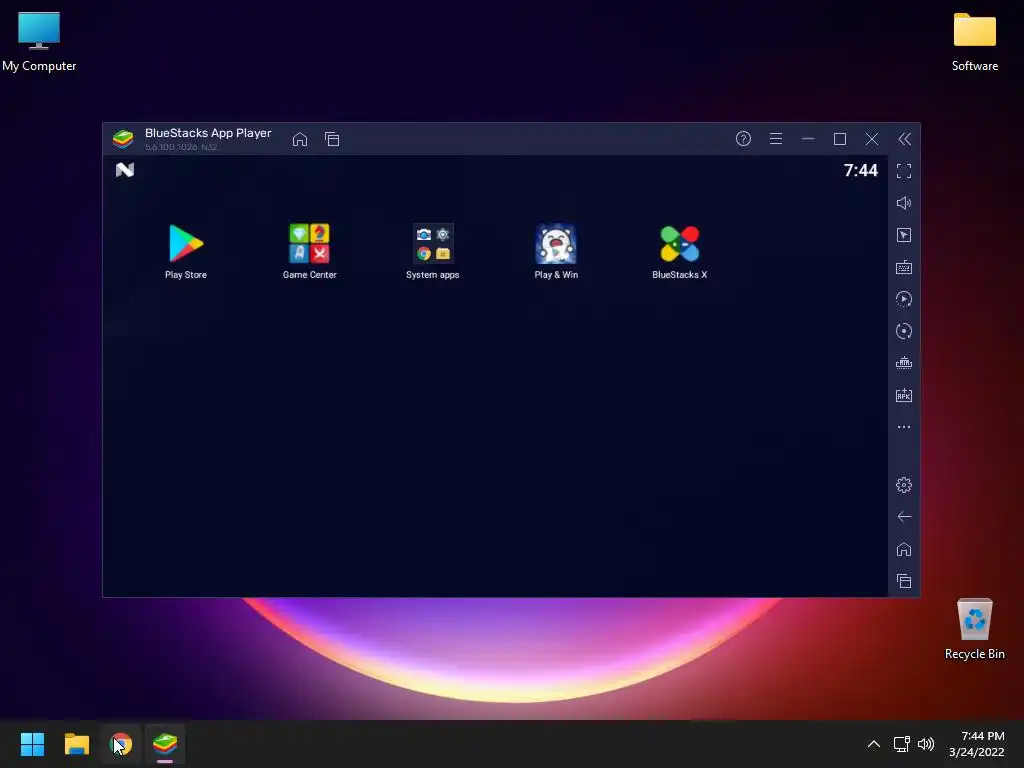Open the taskbar volume icon
This screenshot has width=1024, height=768.
click(926, 744)
